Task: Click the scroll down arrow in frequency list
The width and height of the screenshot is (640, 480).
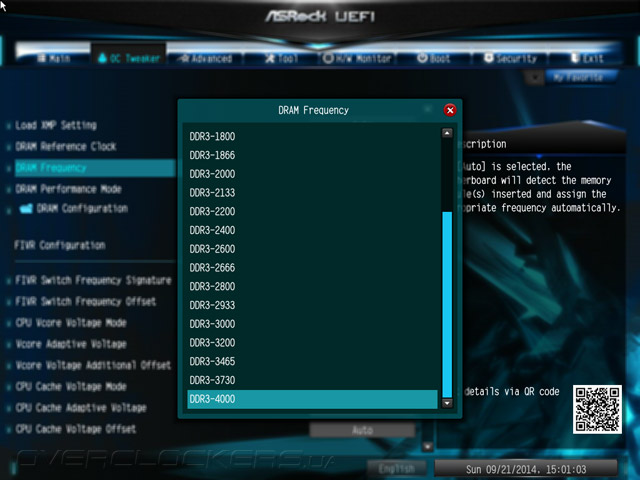Action: tap(447, 403)
